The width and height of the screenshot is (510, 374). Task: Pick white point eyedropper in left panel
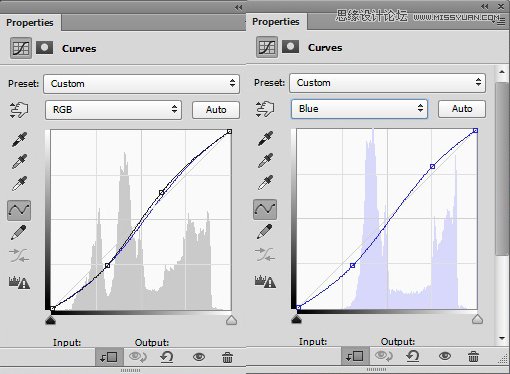point(19,183)
